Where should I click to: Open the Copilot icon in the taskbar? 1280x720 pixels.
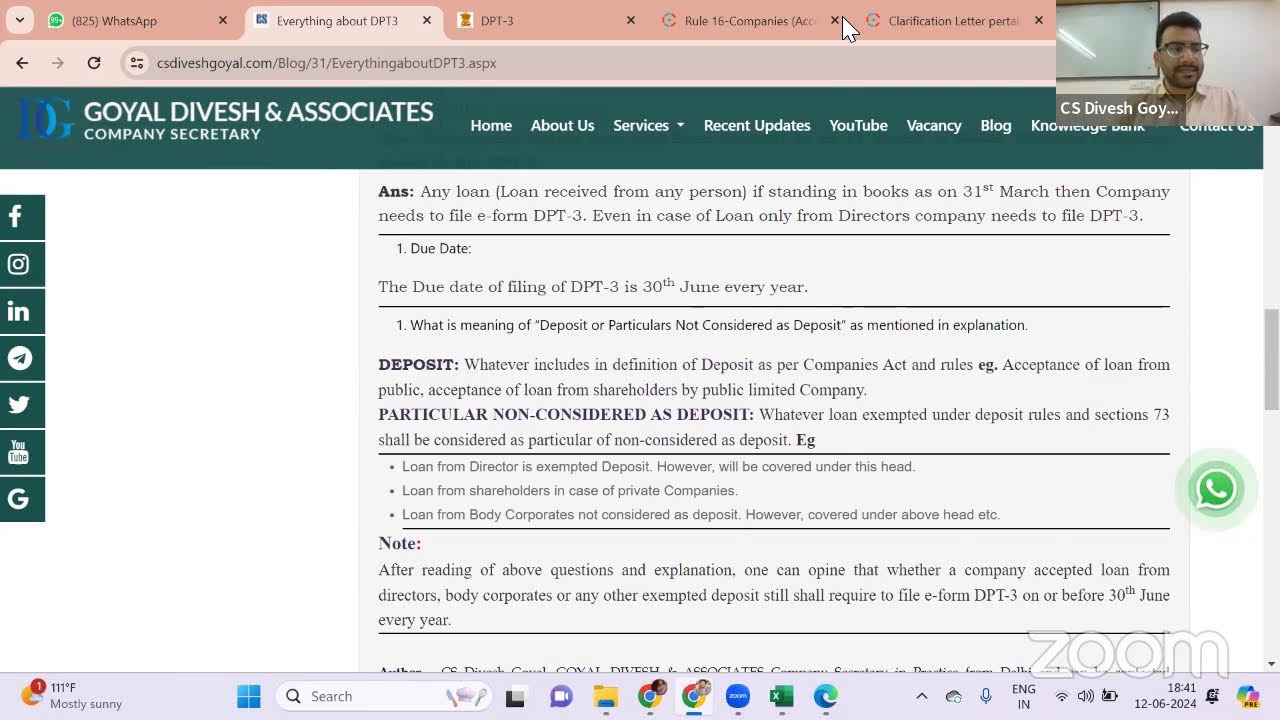point(1247,696)
